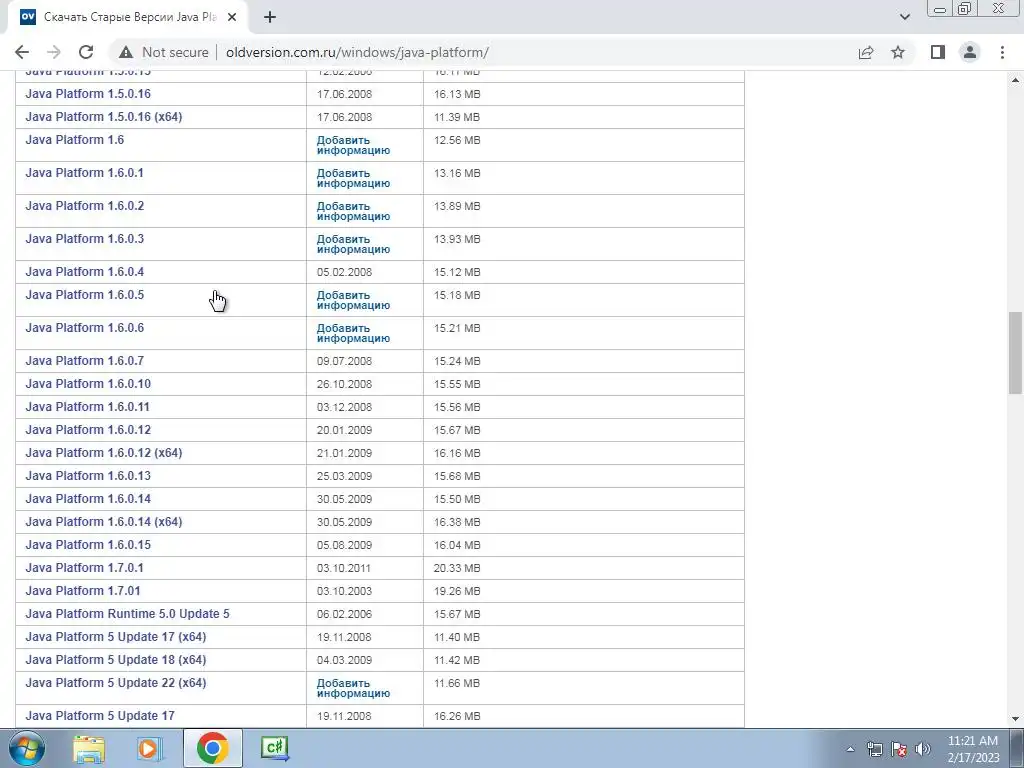Open Java Platform 1.6.0.10 link
Image resolution: width=1024 pixels, height=768 pixels.
coord(88,384)
